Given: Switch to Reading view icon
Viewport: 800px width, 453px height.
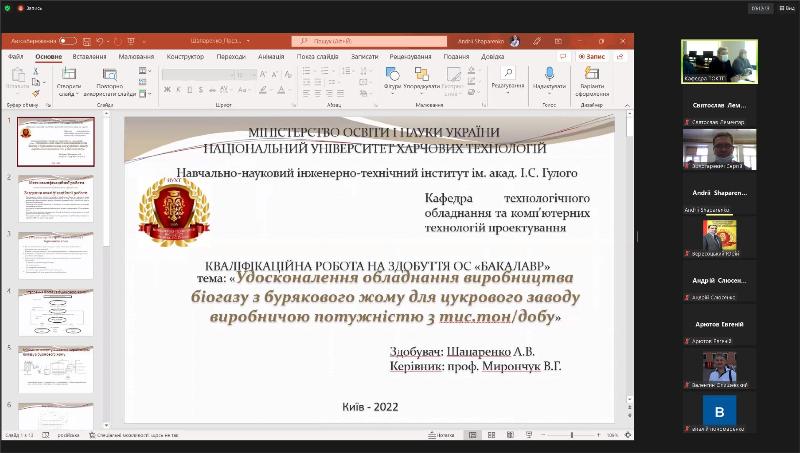Looking at the screenshot, I should 510,435.
